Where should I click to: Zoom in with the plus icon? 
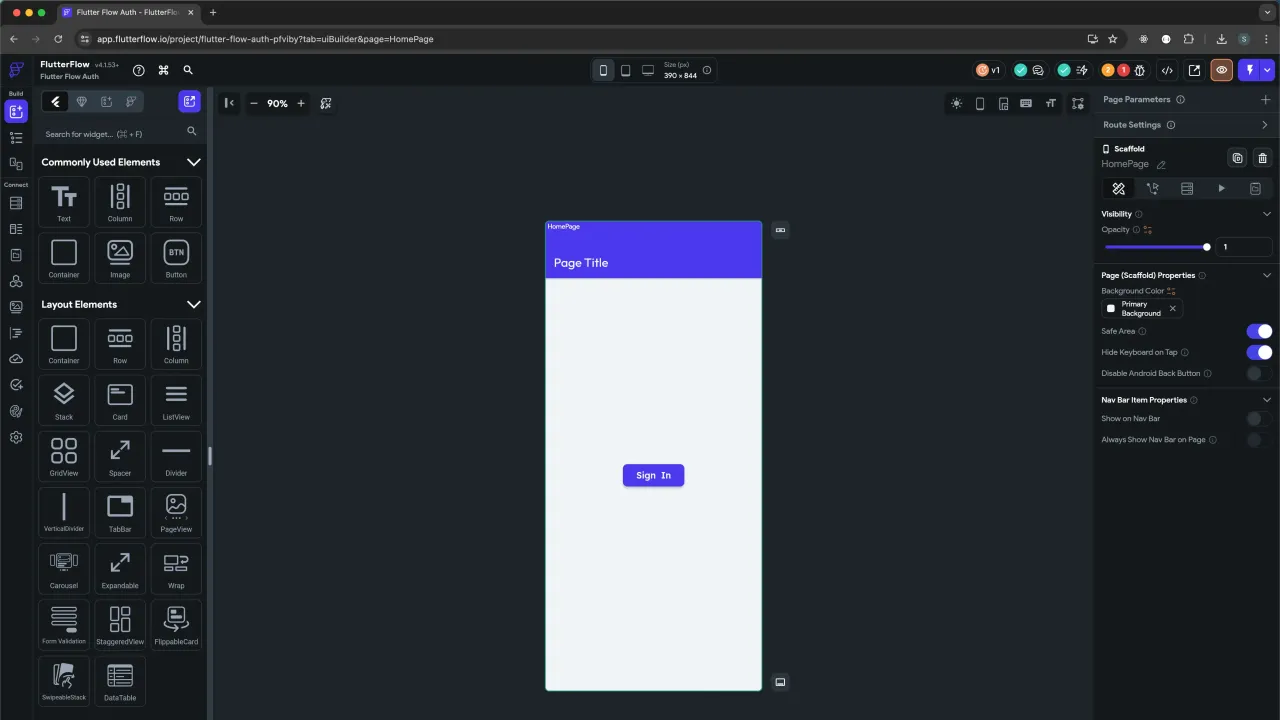(301, 103)
